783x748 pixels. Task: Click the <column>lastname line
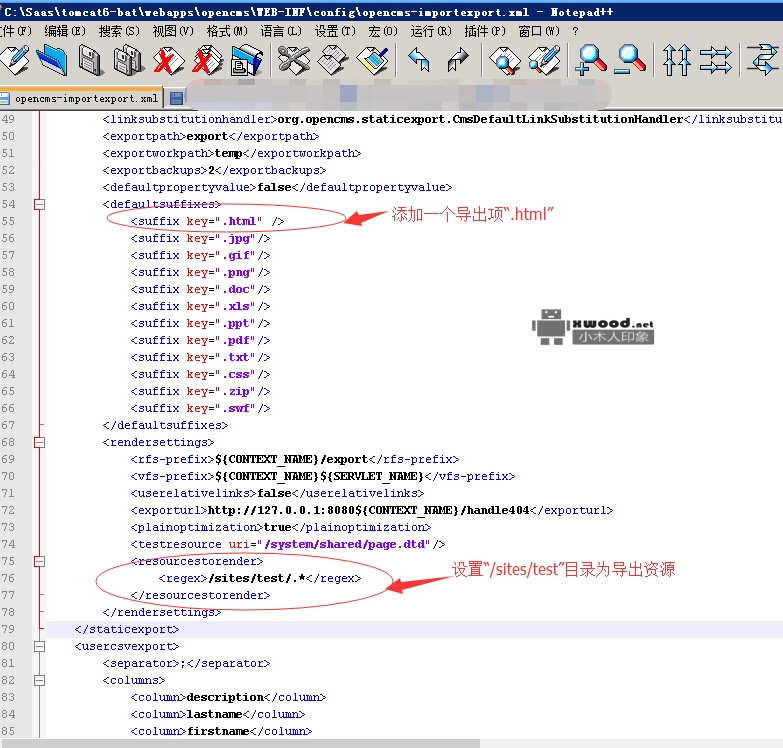pyautogui.click(x=218, y=714)
